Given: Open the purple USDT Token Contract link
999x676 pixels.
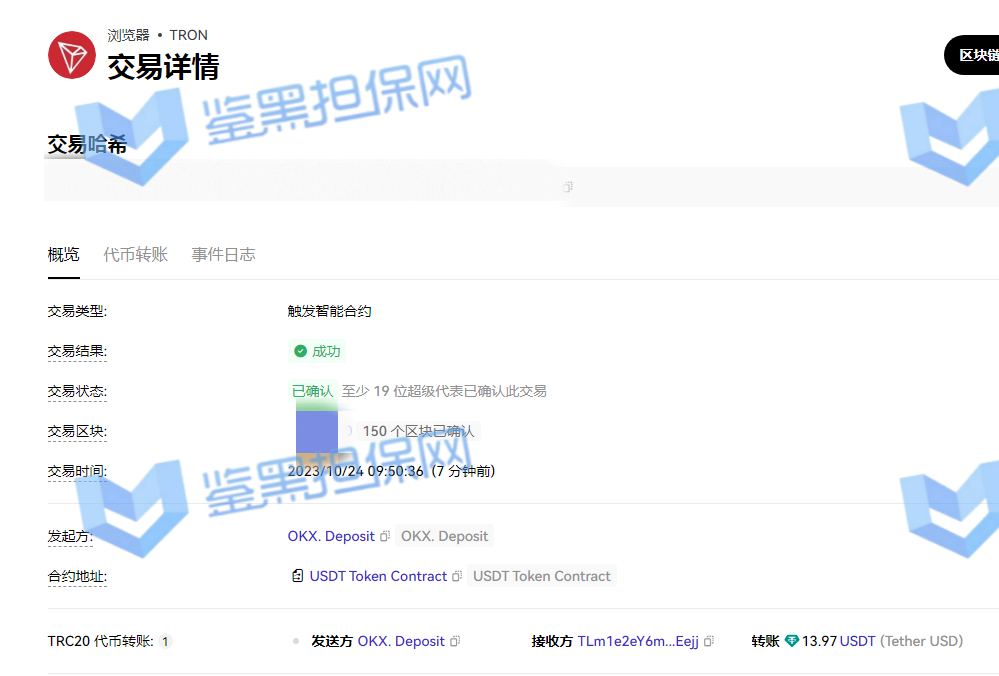Looking at the screenshot, I should (378, 576).
